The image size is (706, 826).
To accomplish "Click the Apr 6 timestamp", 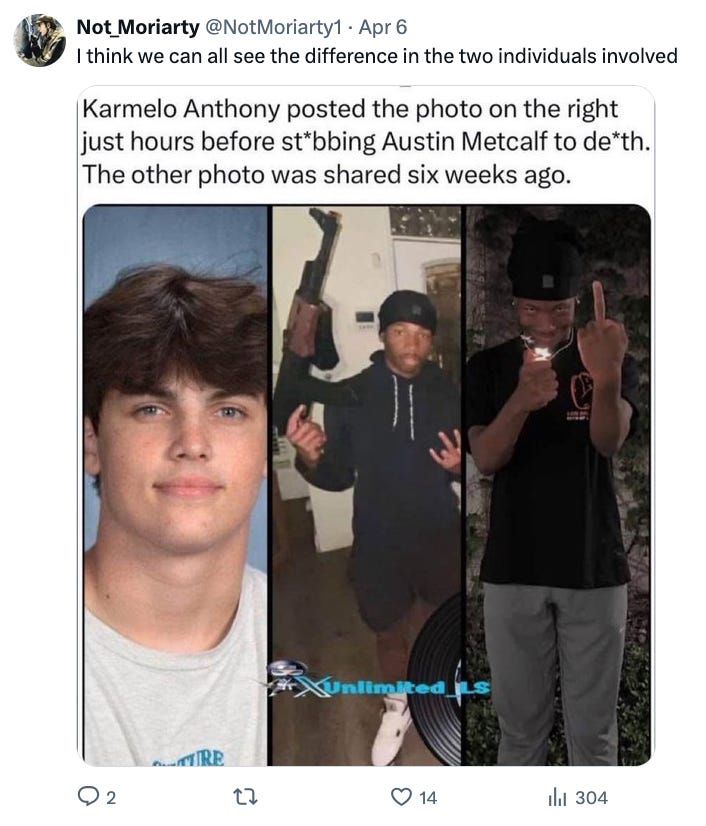I will (383, 27).
